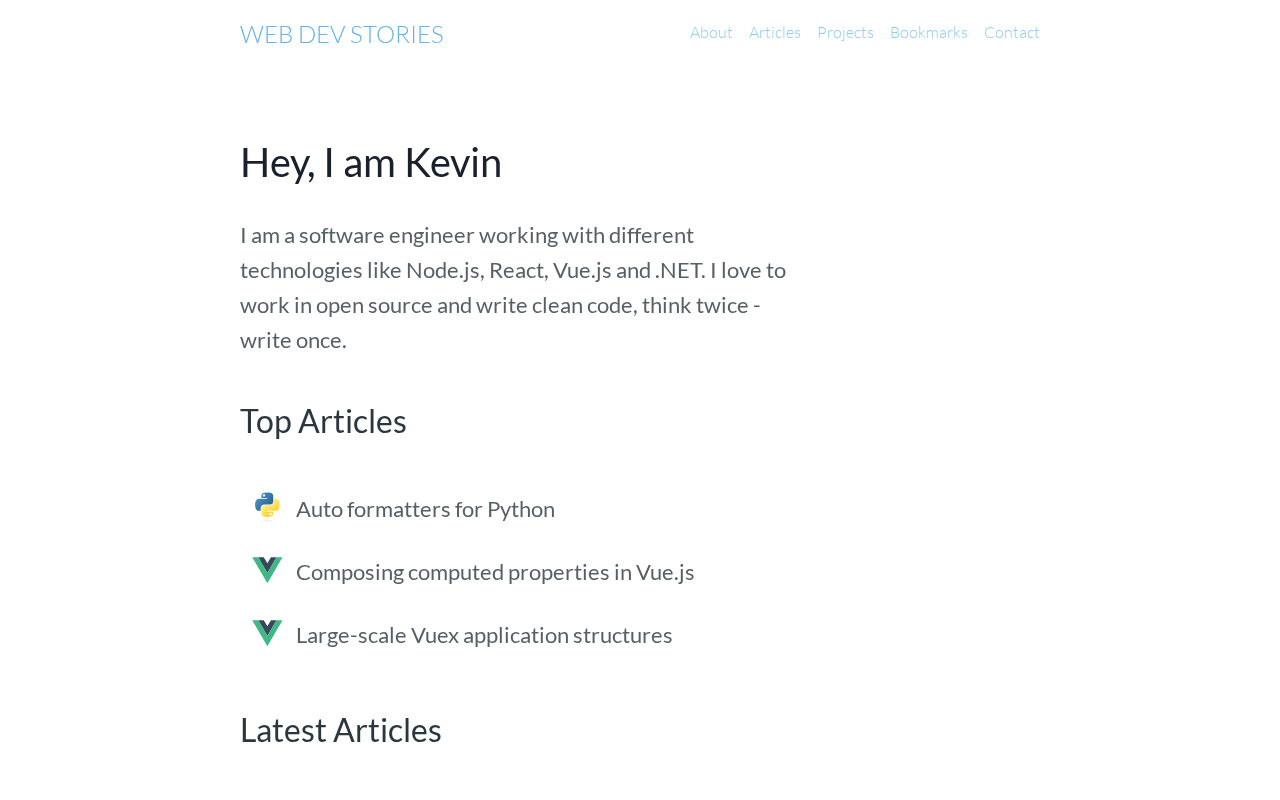
Task: Open the Articles nav item
Action: pos(775,32)
